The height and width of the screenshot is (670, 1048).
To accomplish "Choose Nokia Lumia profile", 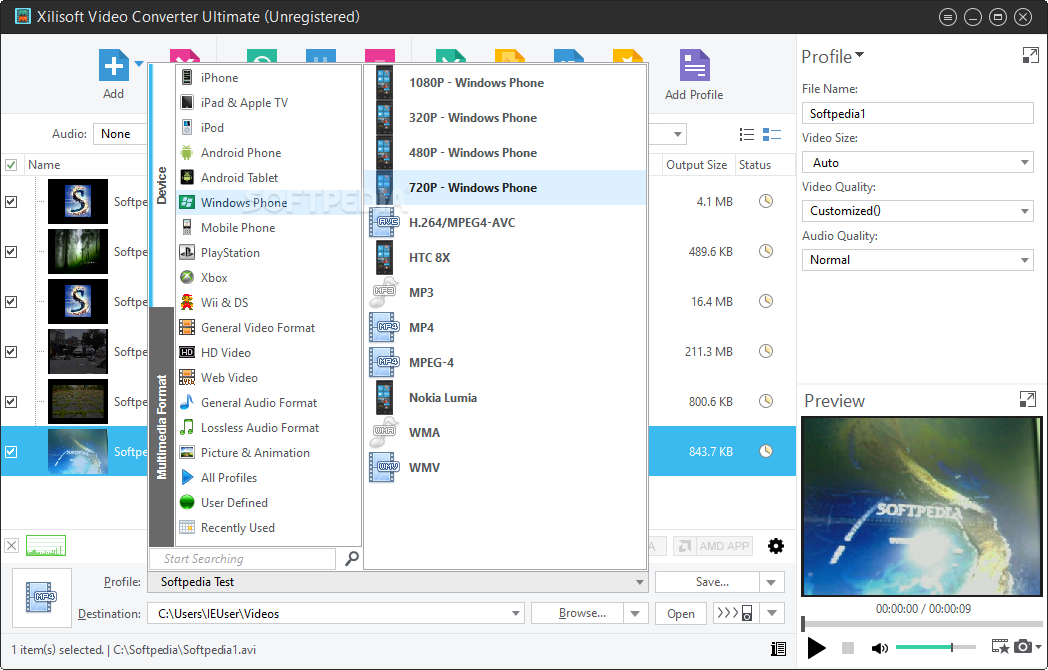I will [x=505, y=398].
